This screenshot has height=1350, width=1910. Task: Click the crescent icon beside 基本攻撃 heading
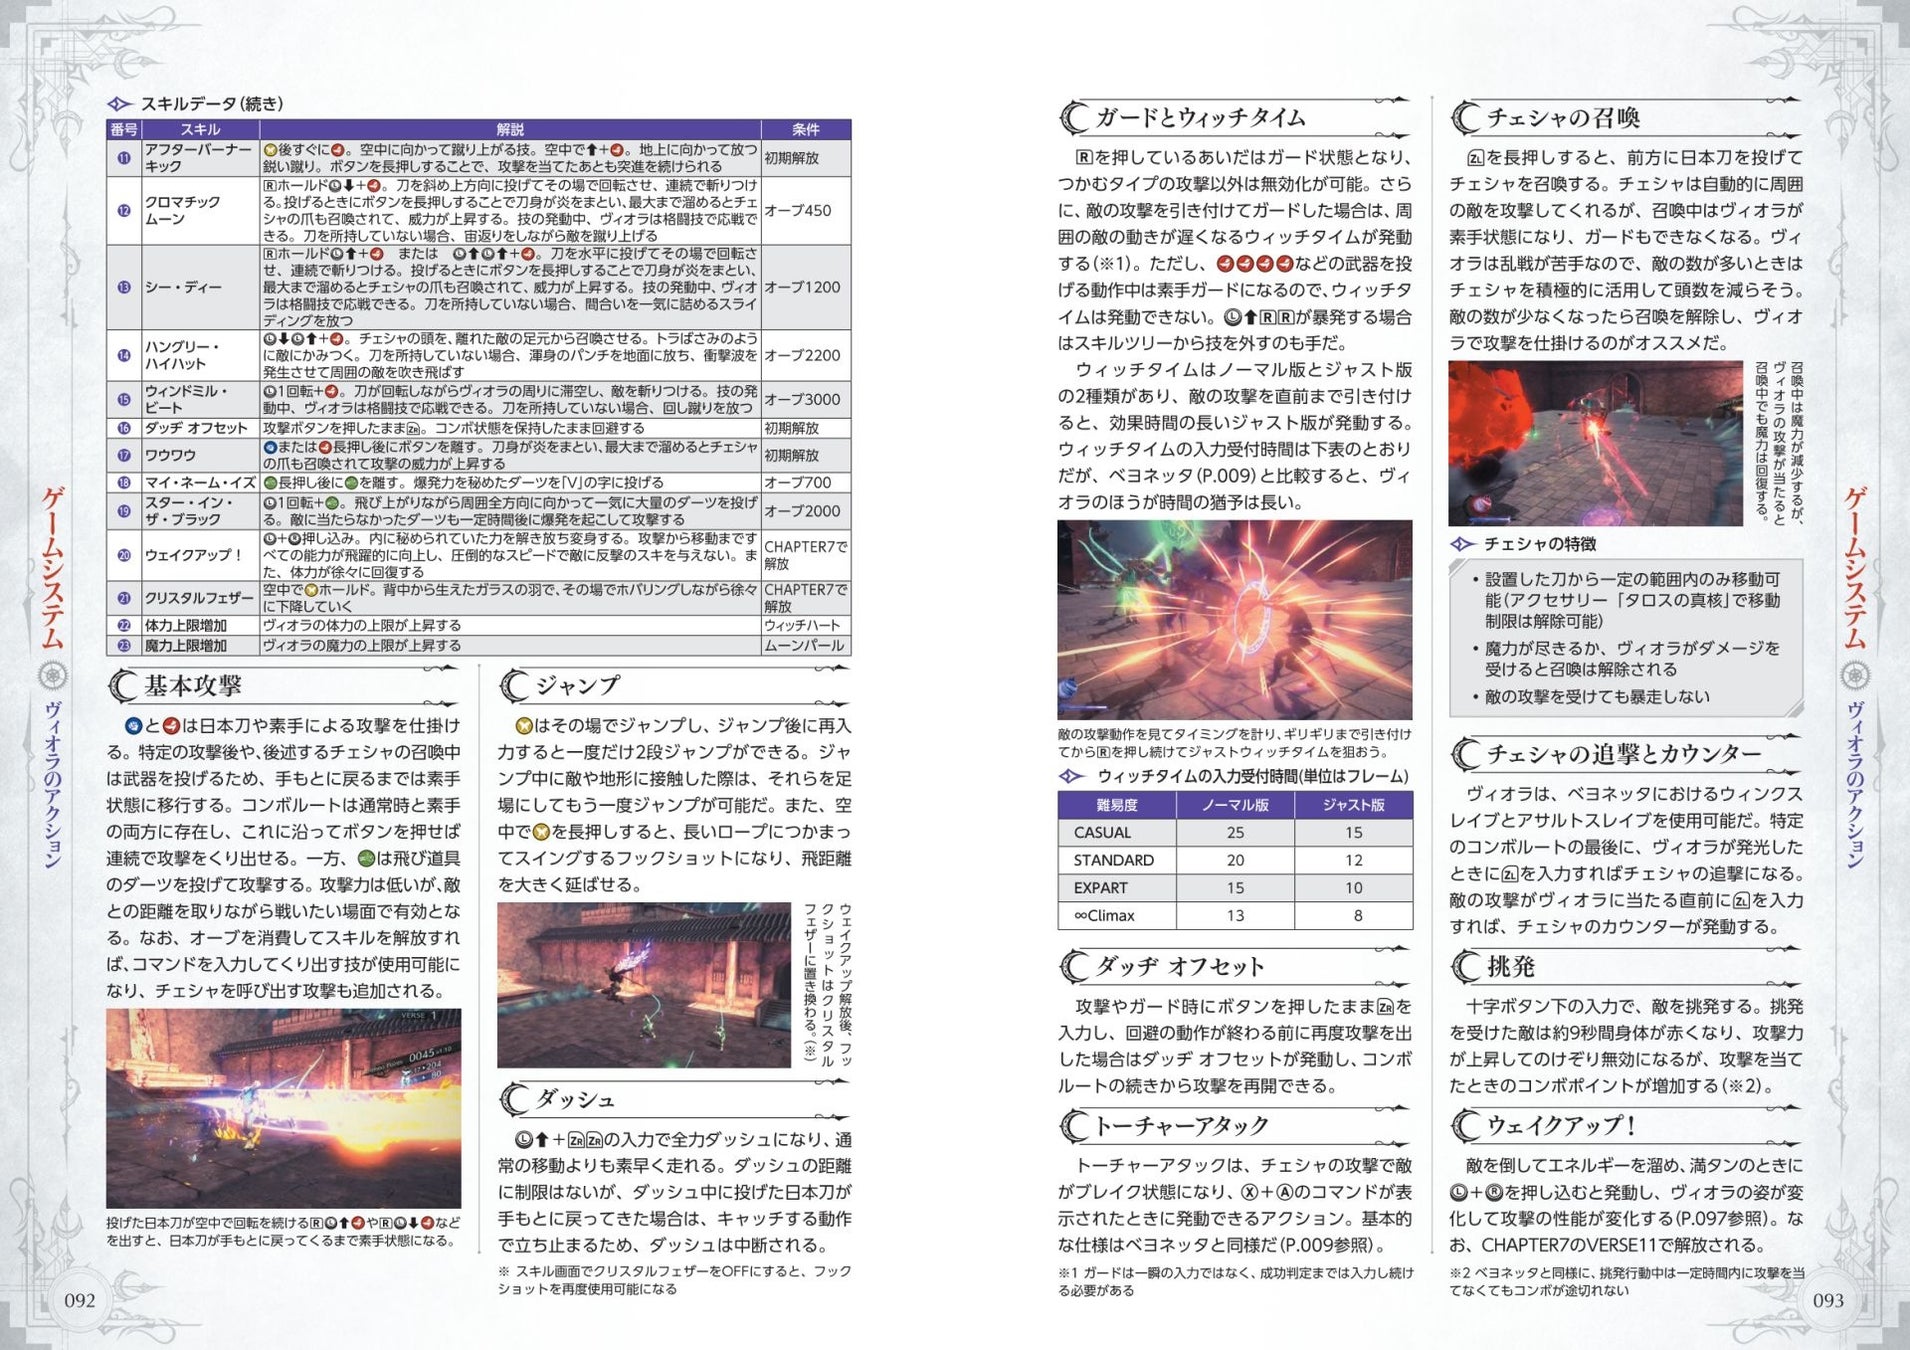pyautogui.click(x=122, y=686)
